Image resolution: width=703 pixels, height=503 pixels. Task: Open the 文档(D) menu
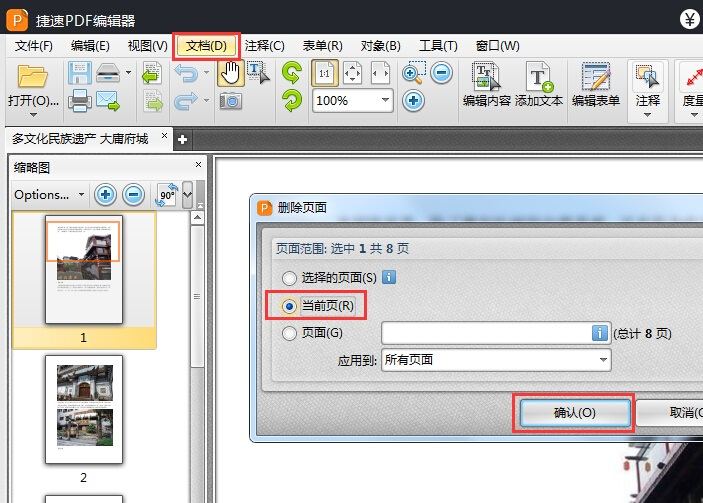206,46
